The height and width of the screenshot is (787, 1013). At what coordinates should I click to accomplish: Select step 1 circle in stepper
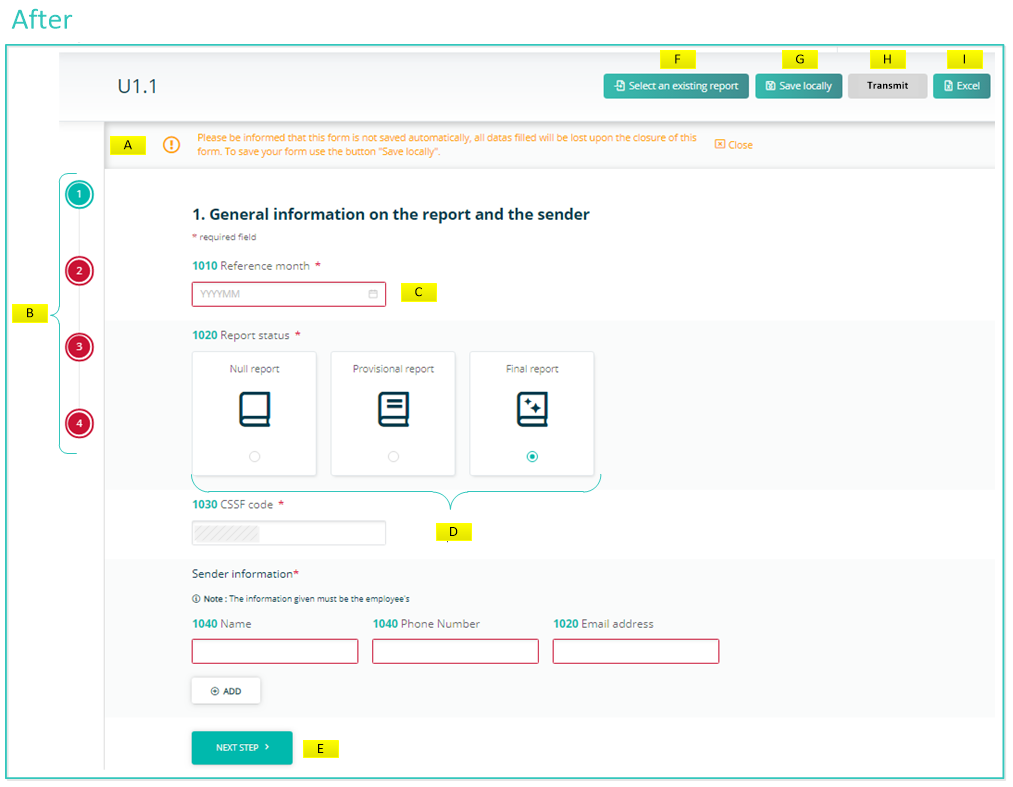[x=79, y=194]
